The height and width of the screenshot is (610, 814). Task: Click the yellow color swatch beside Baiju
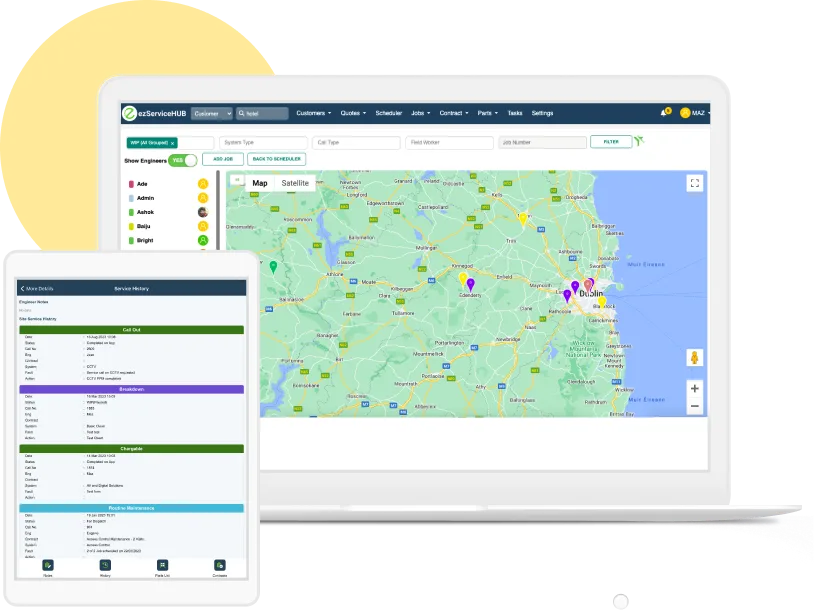(131, 226)
